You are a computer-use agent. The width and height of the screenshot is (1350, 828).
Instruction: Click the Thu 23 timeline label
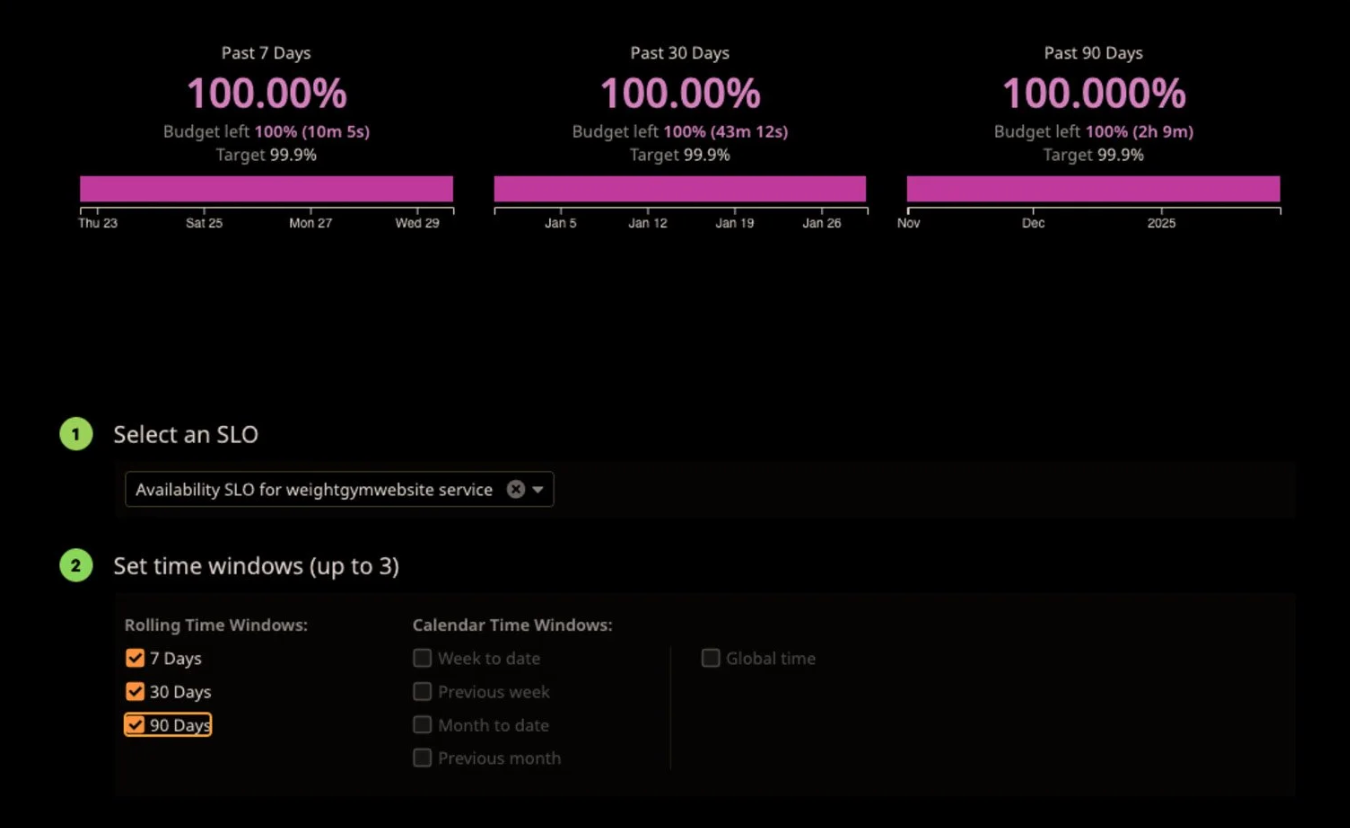pos(98,223)
